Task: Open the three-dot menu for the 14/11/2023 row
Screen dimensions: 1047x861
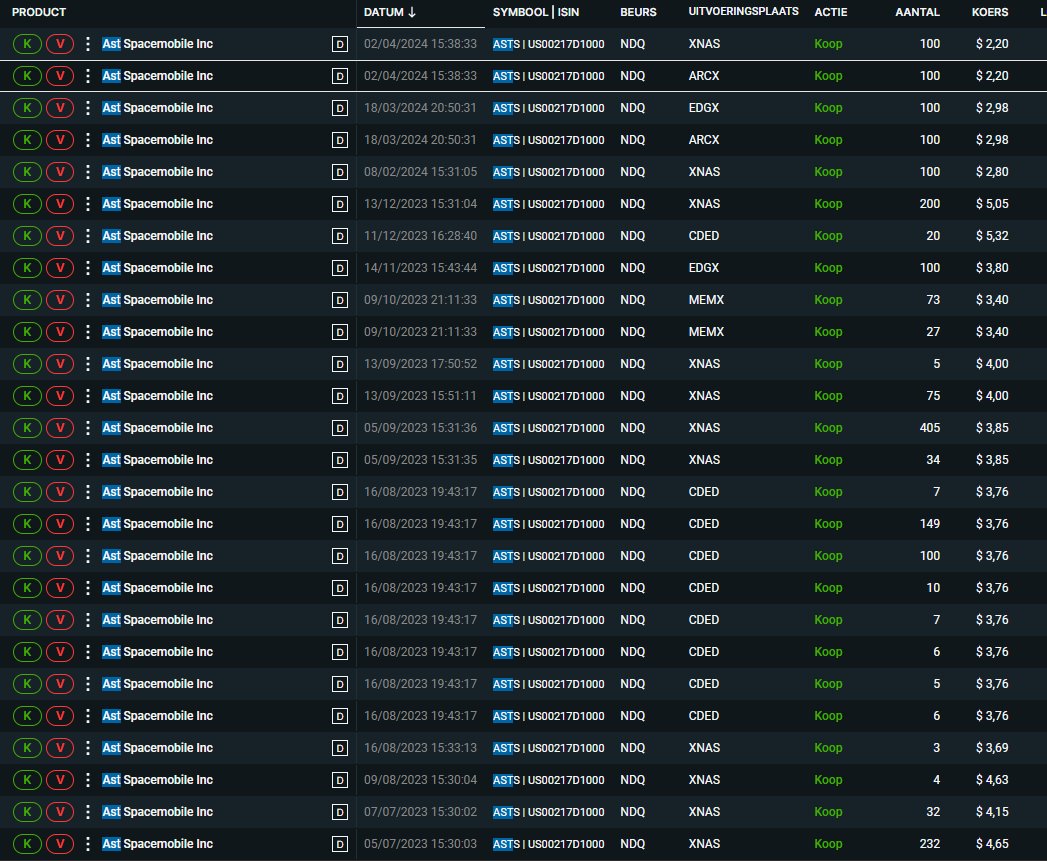Action: [x=87, y=269]
